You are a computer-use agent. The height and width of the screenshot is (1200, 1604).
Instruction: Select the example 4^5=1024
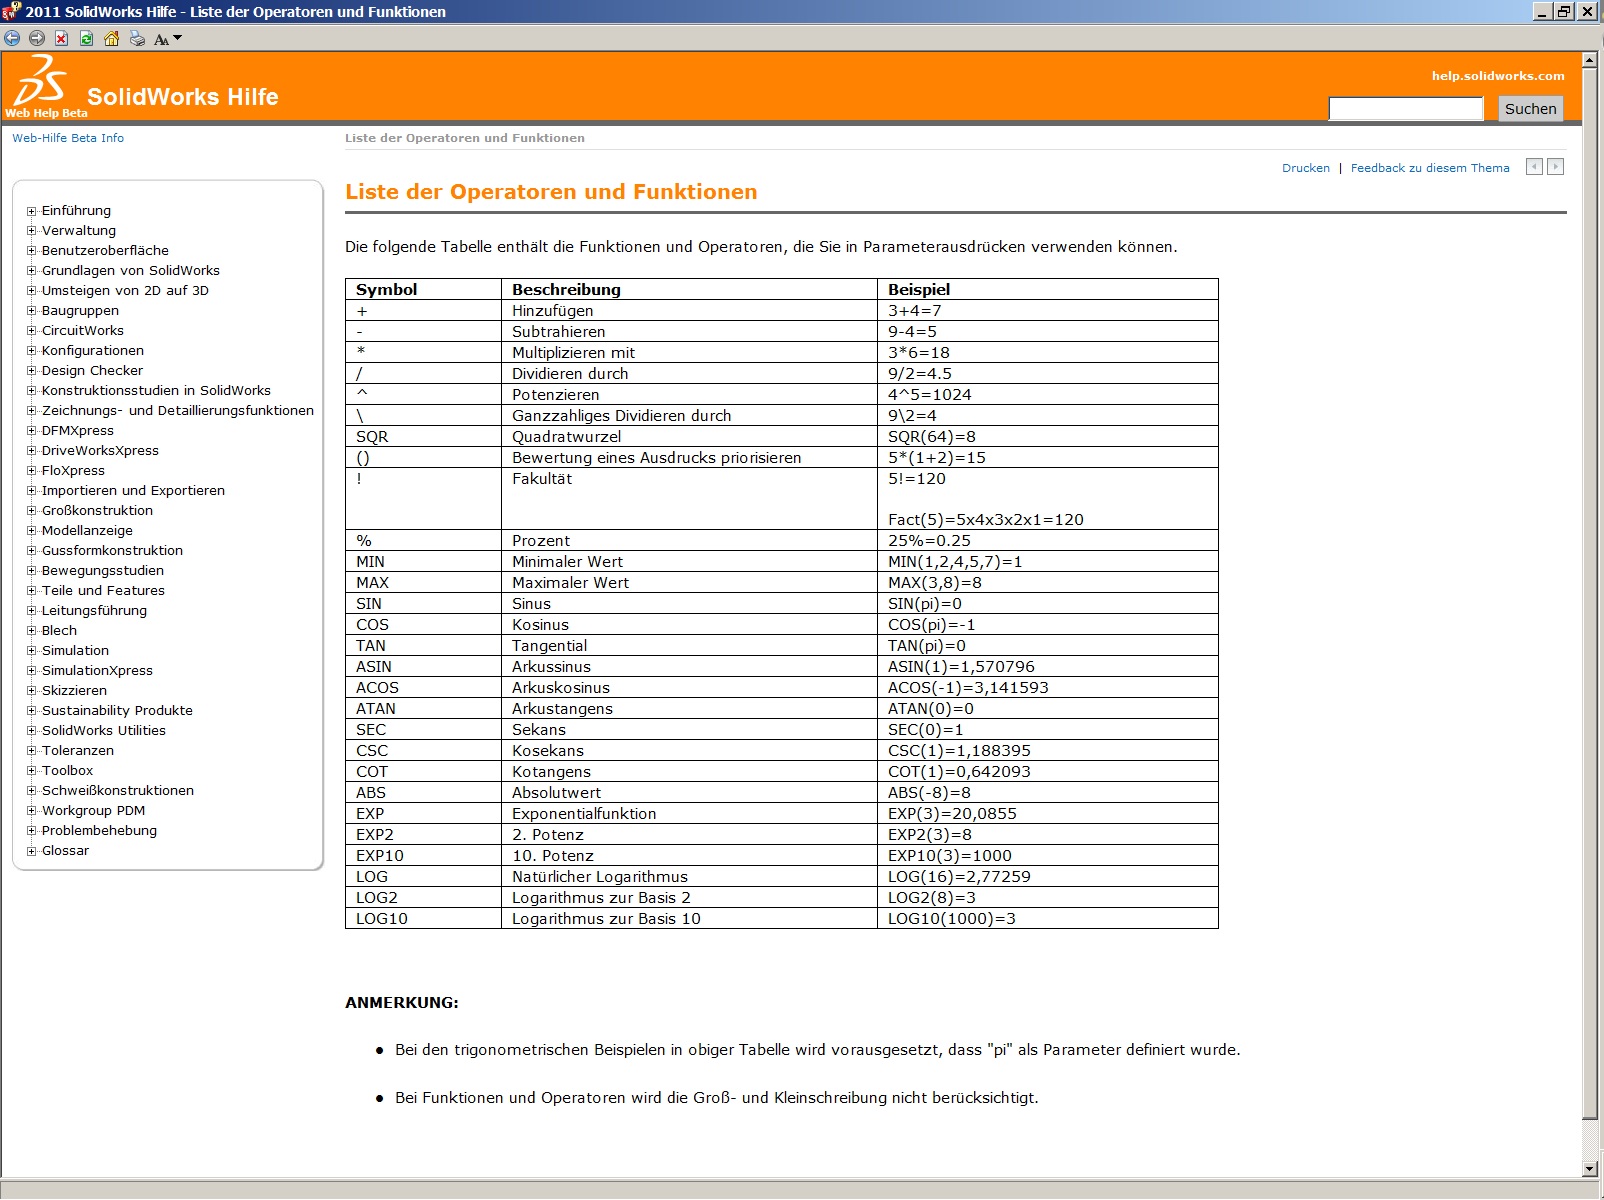[x=930, y=395]
